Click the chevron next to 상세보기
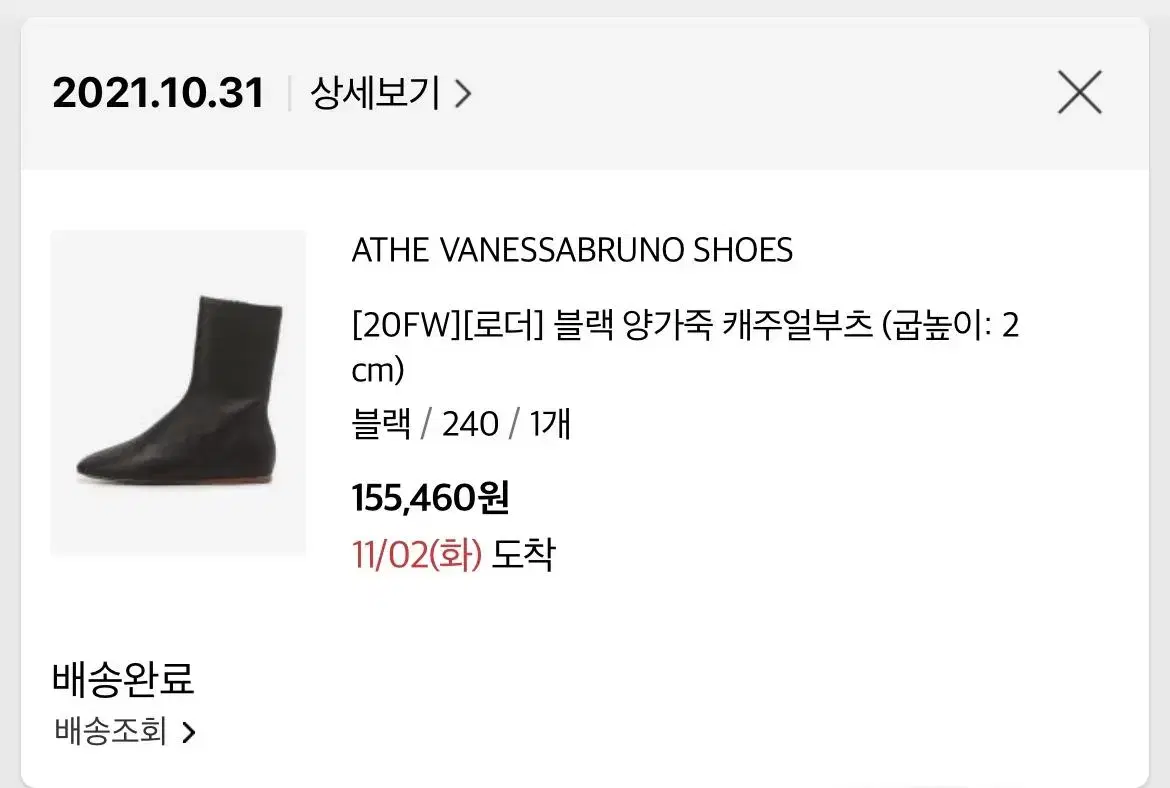Viewport: 1170px width, 788px height. click(x=463, y=94)
